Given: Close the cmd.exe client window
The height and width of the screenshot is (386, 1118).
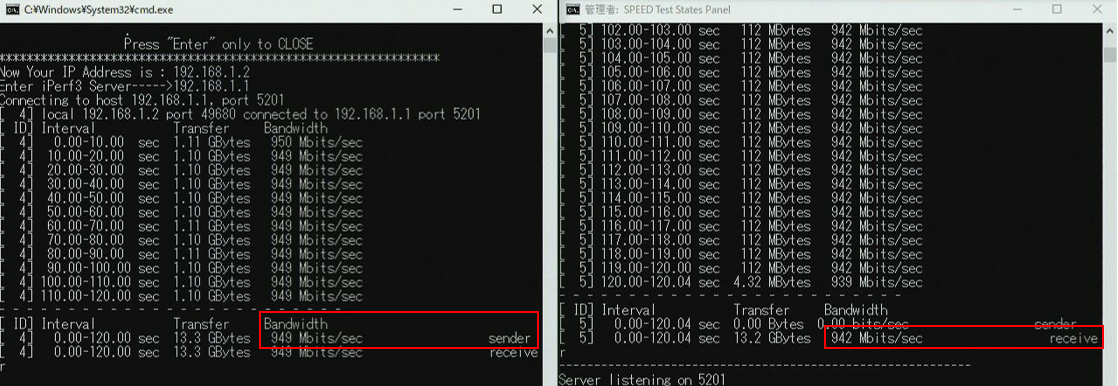Looking at the screenshot, I should click(537, 9).
